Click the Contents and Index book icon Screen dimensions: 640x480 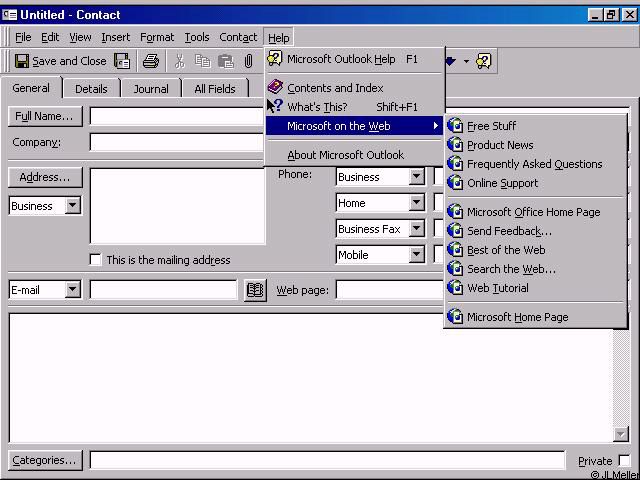click(x=276, y=87)
